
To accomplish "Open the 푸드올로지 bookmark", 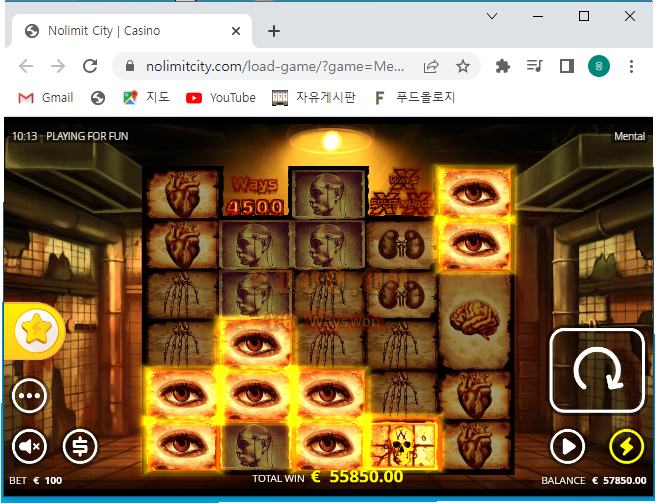I will (414, 98).
